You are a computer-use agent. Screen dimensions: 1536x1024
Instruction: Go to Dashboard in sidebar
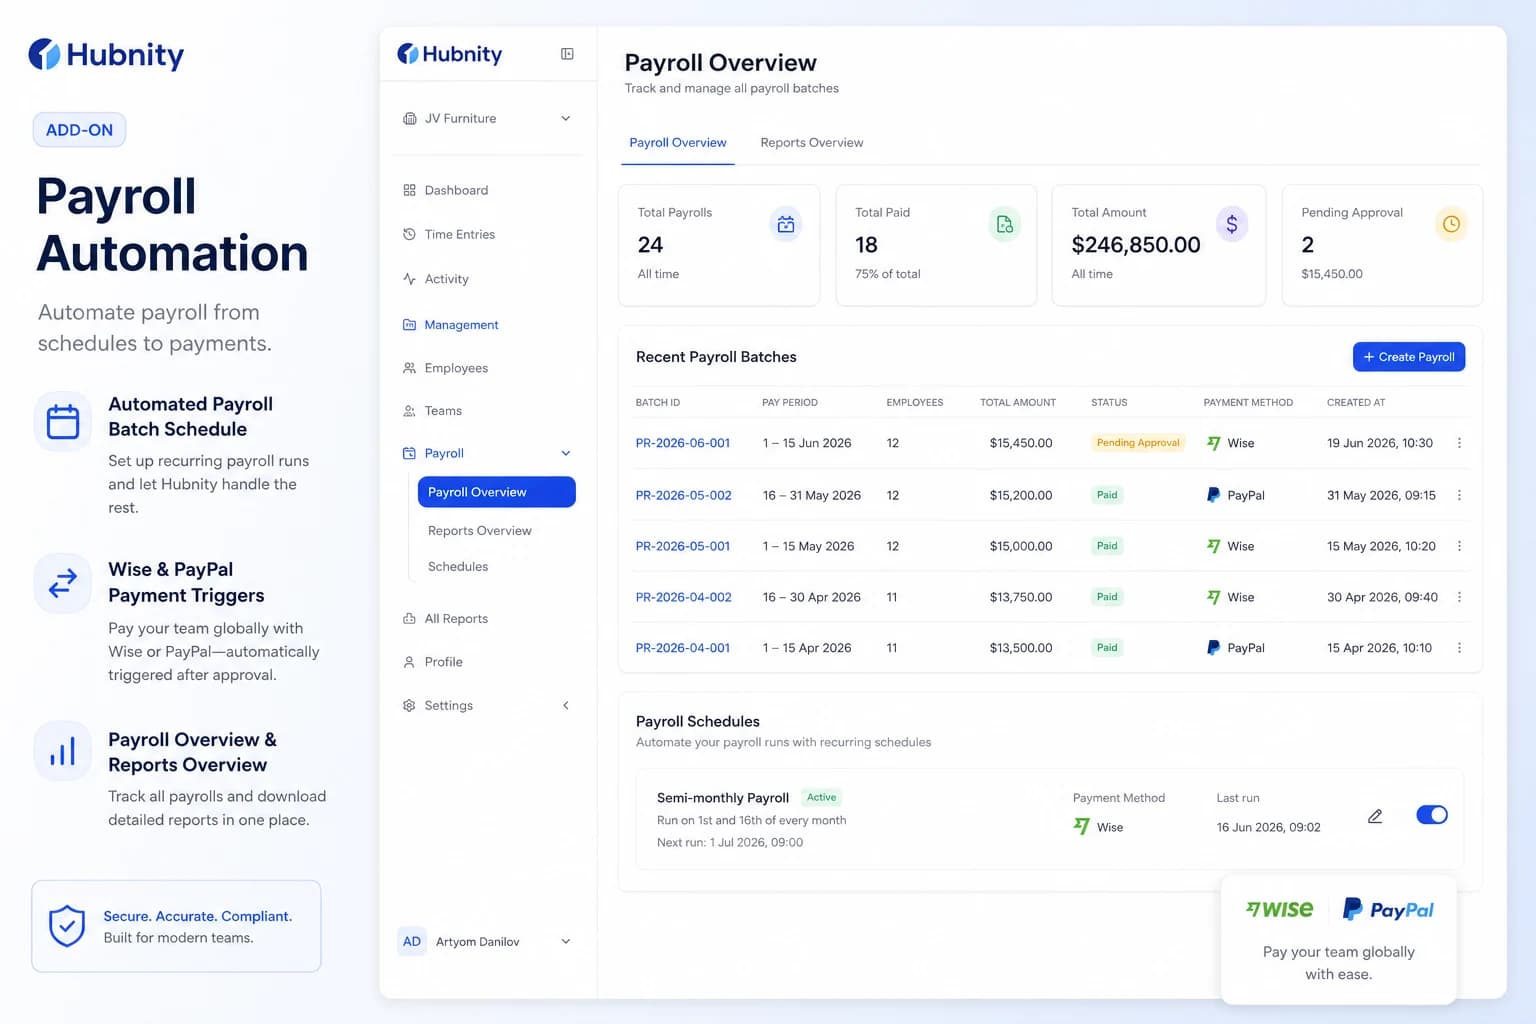click(457, 190)
